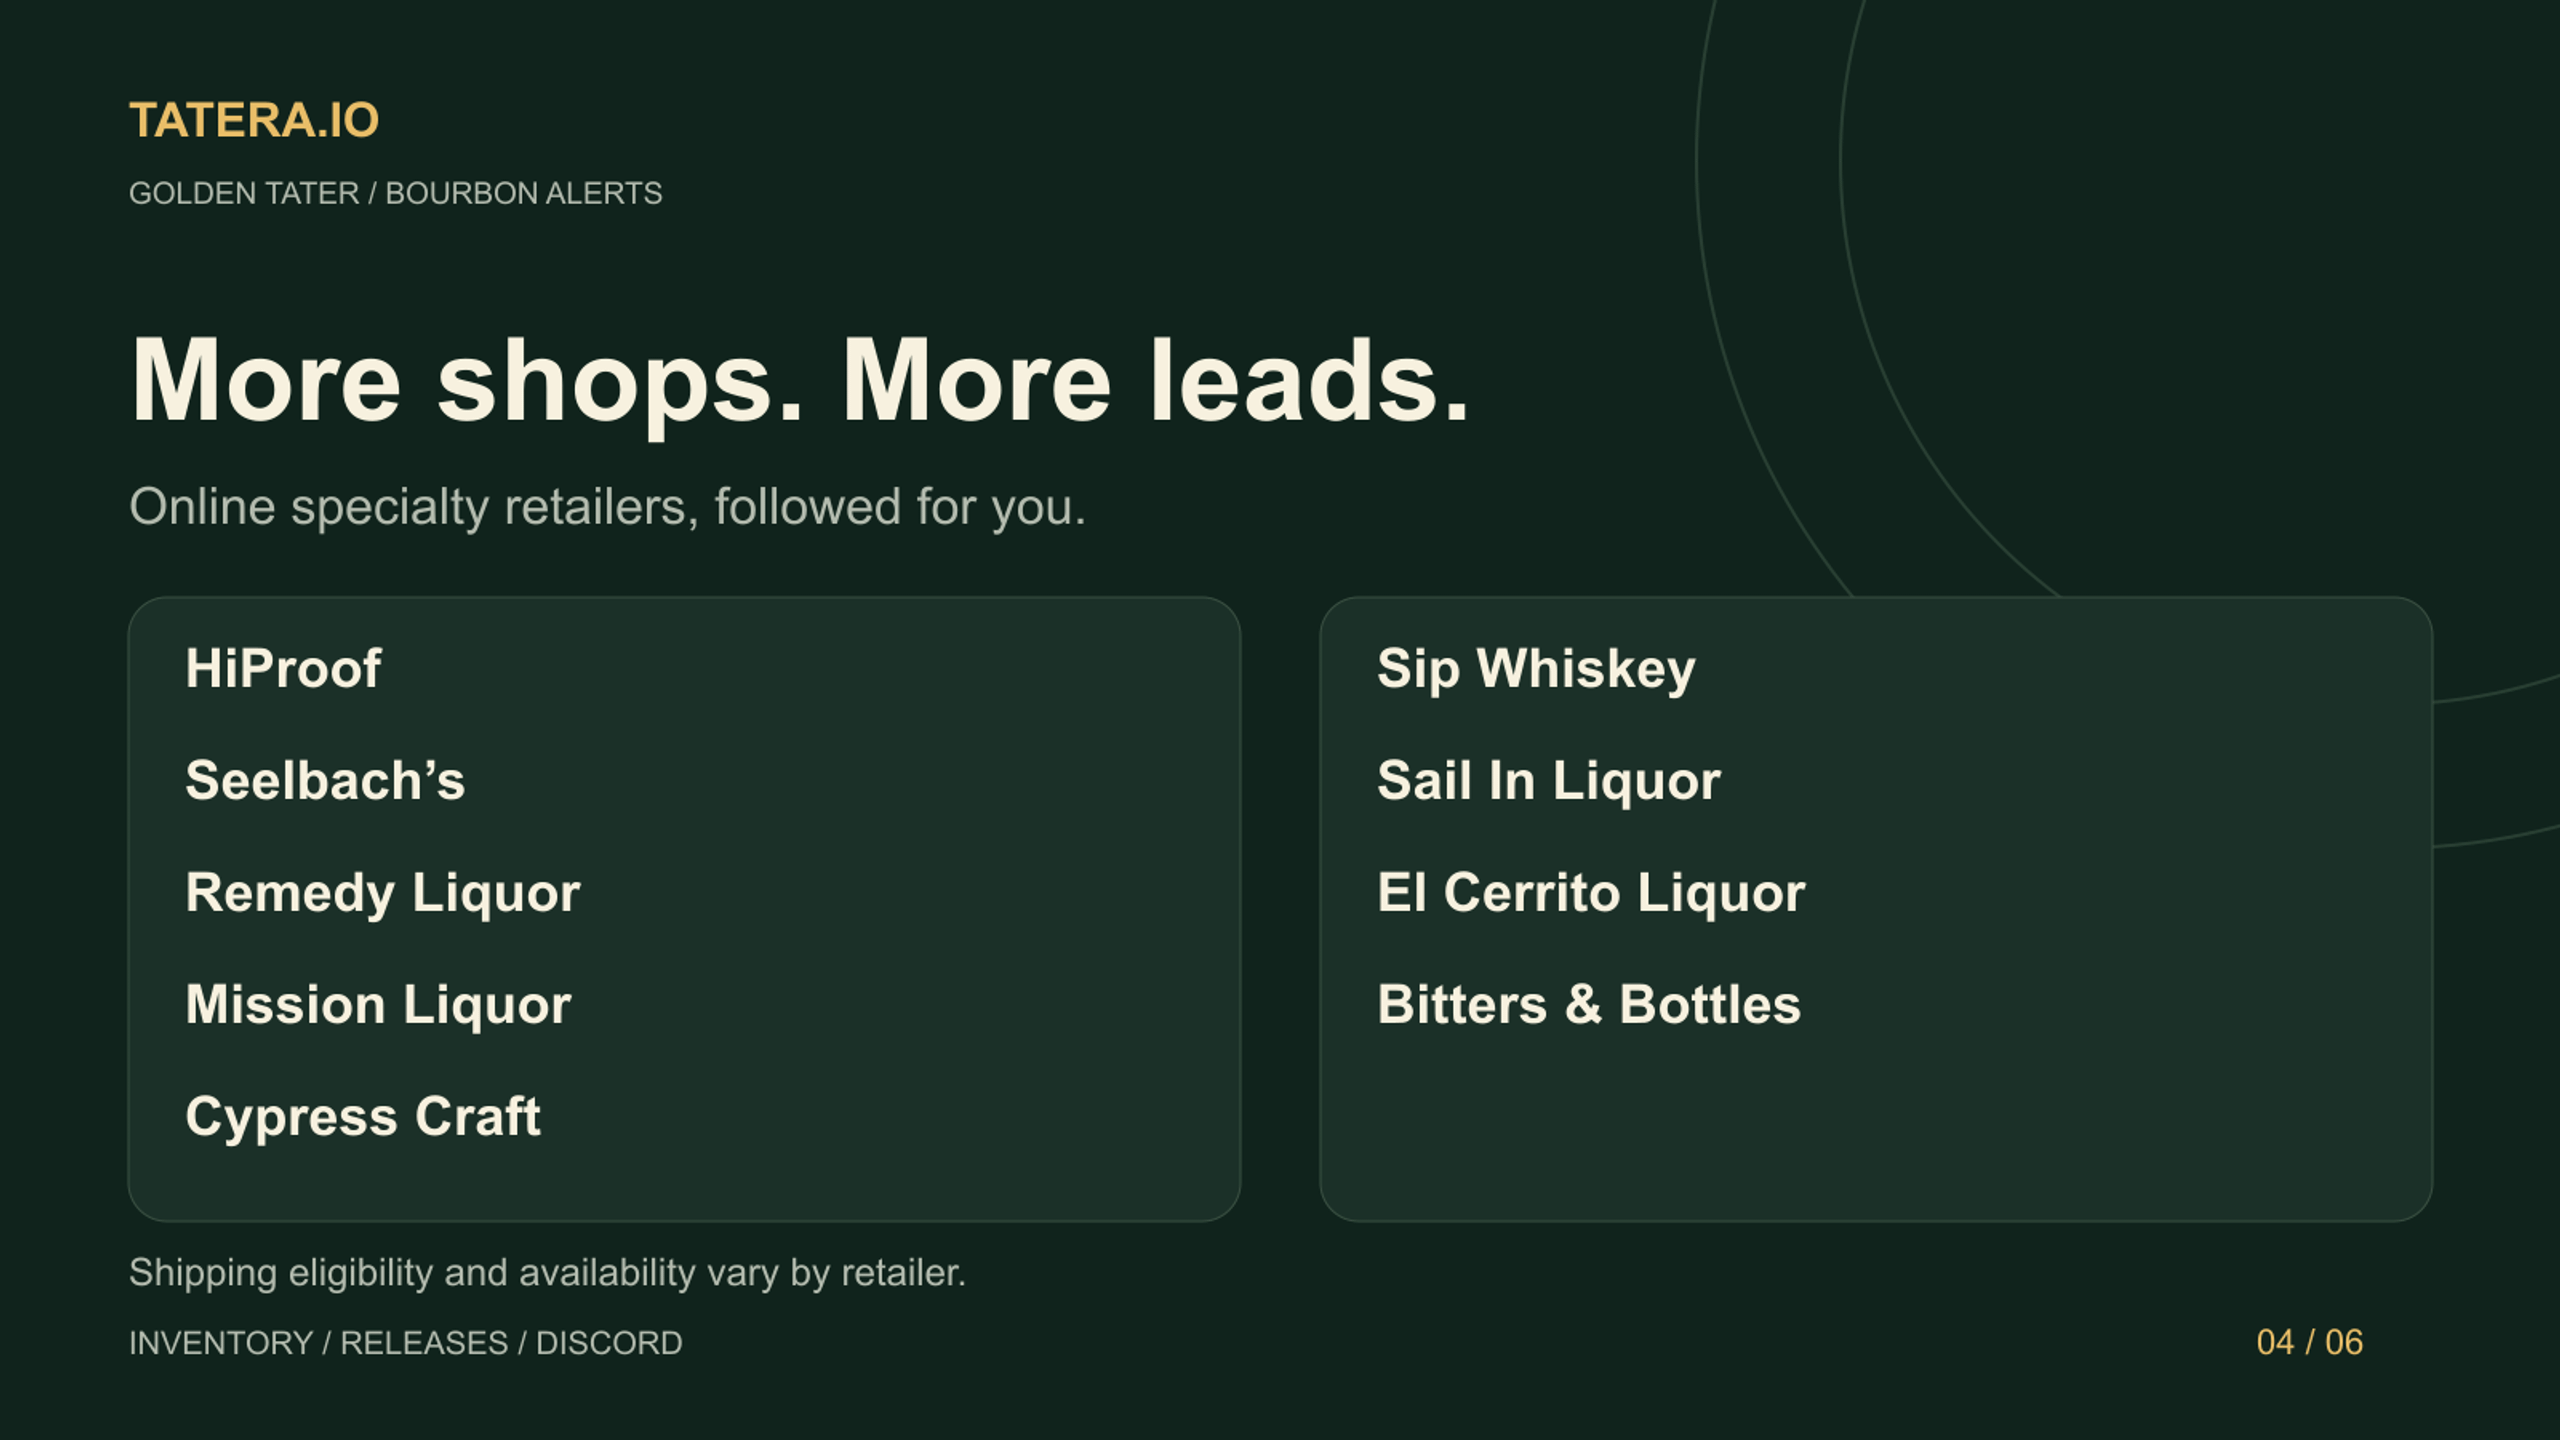Click the Sip Whiskey entry

click(x=1536, y=669)
